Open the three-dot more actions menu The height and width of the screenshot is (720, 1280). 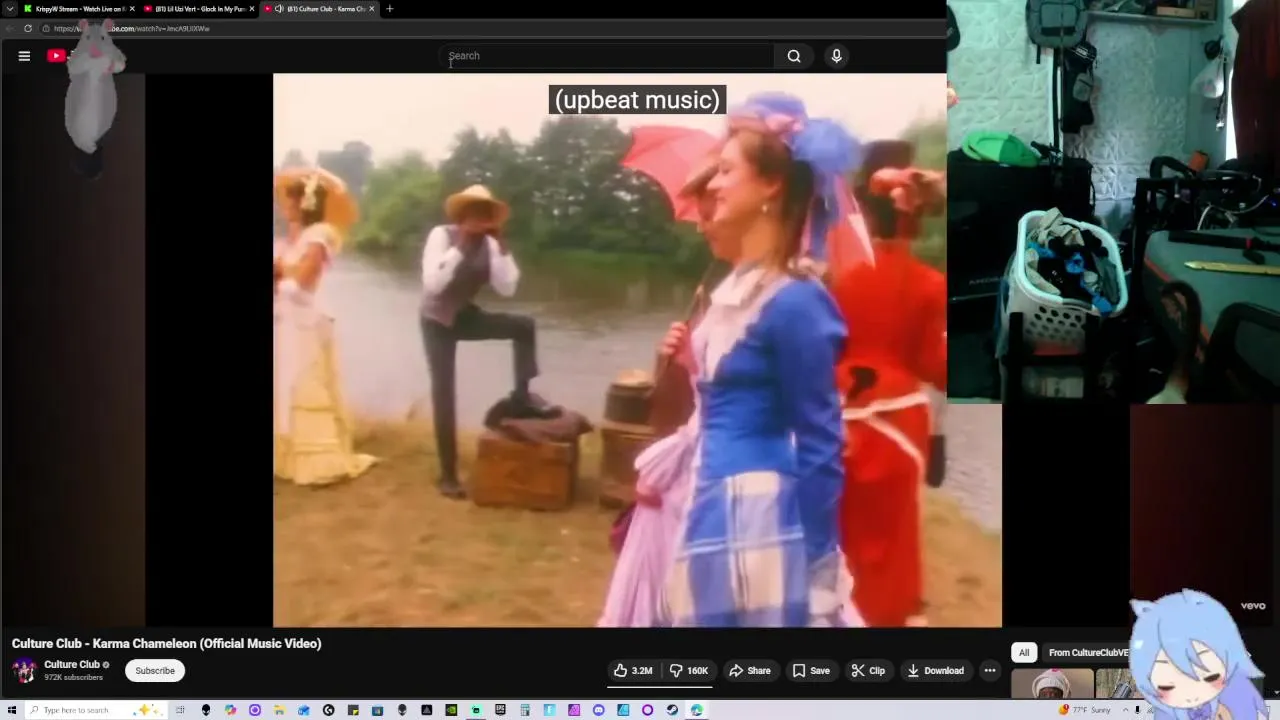click(x=990, y=670)
